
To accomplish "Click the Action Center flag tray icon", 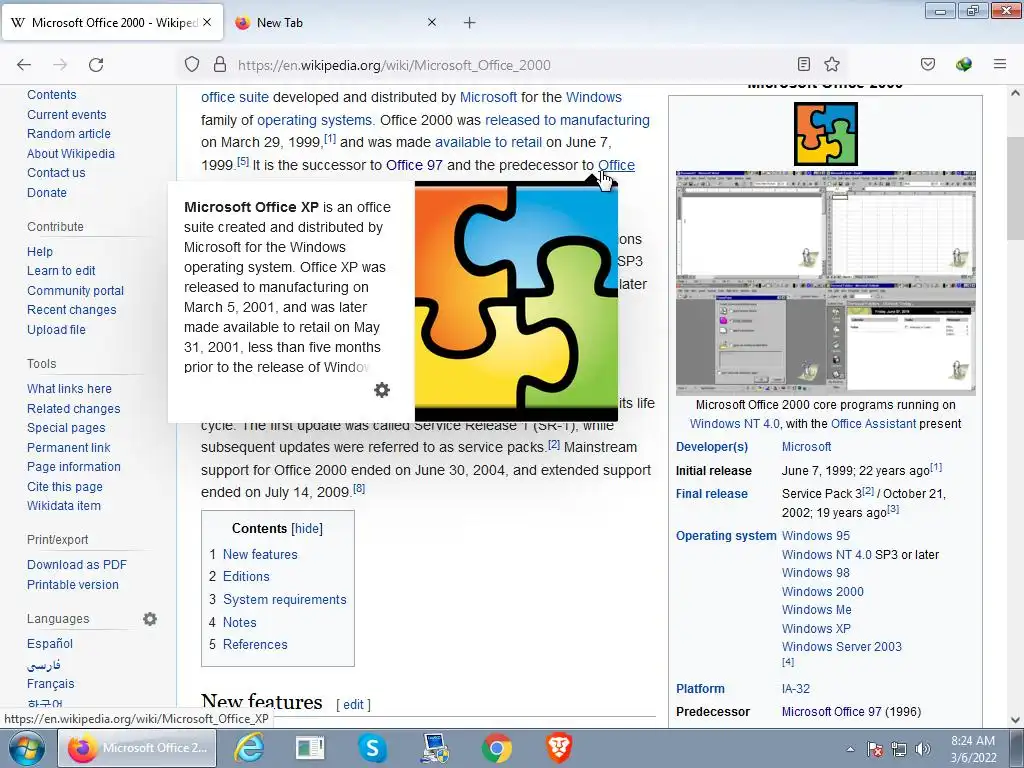I will pos(875,749).
